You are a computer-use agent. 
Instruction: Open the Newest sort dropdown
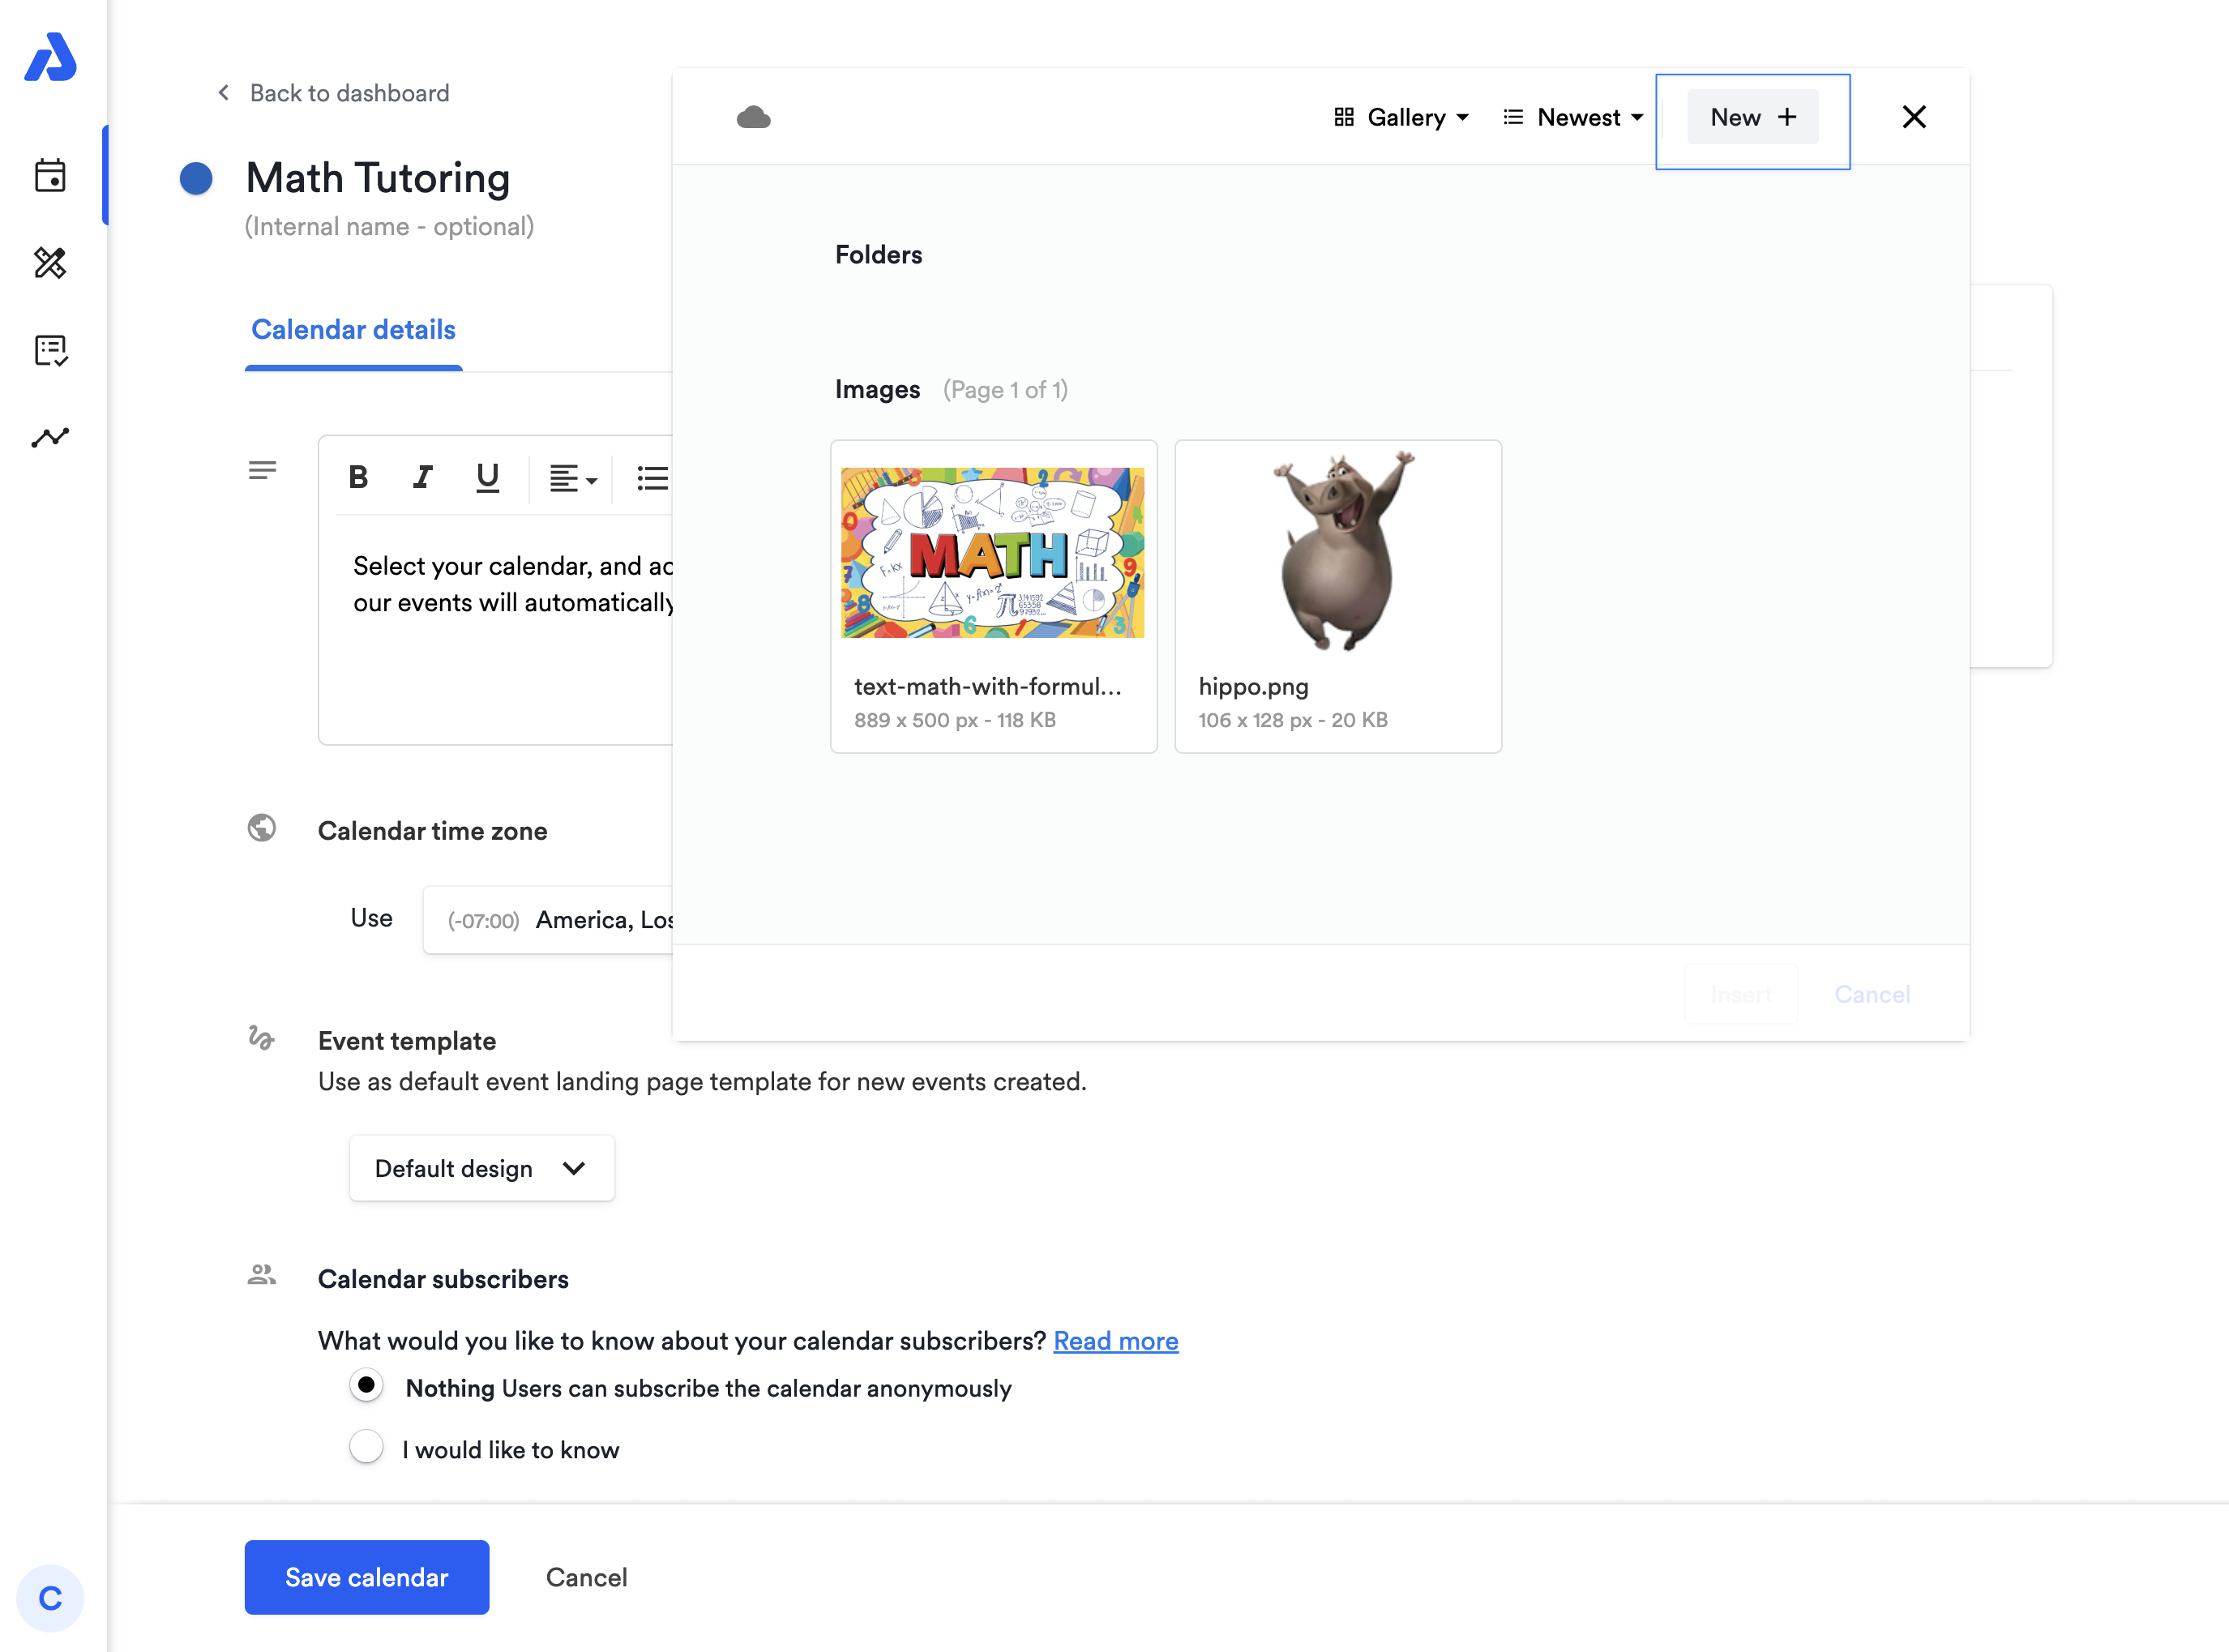click(x=1573, y=118)
